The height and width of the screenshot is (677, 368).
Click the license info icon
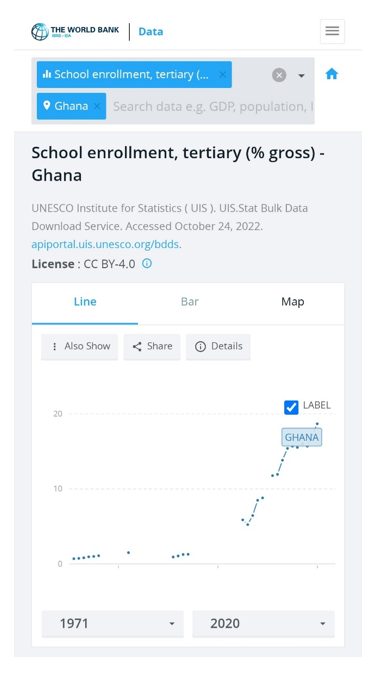click(x=147, y=263)
